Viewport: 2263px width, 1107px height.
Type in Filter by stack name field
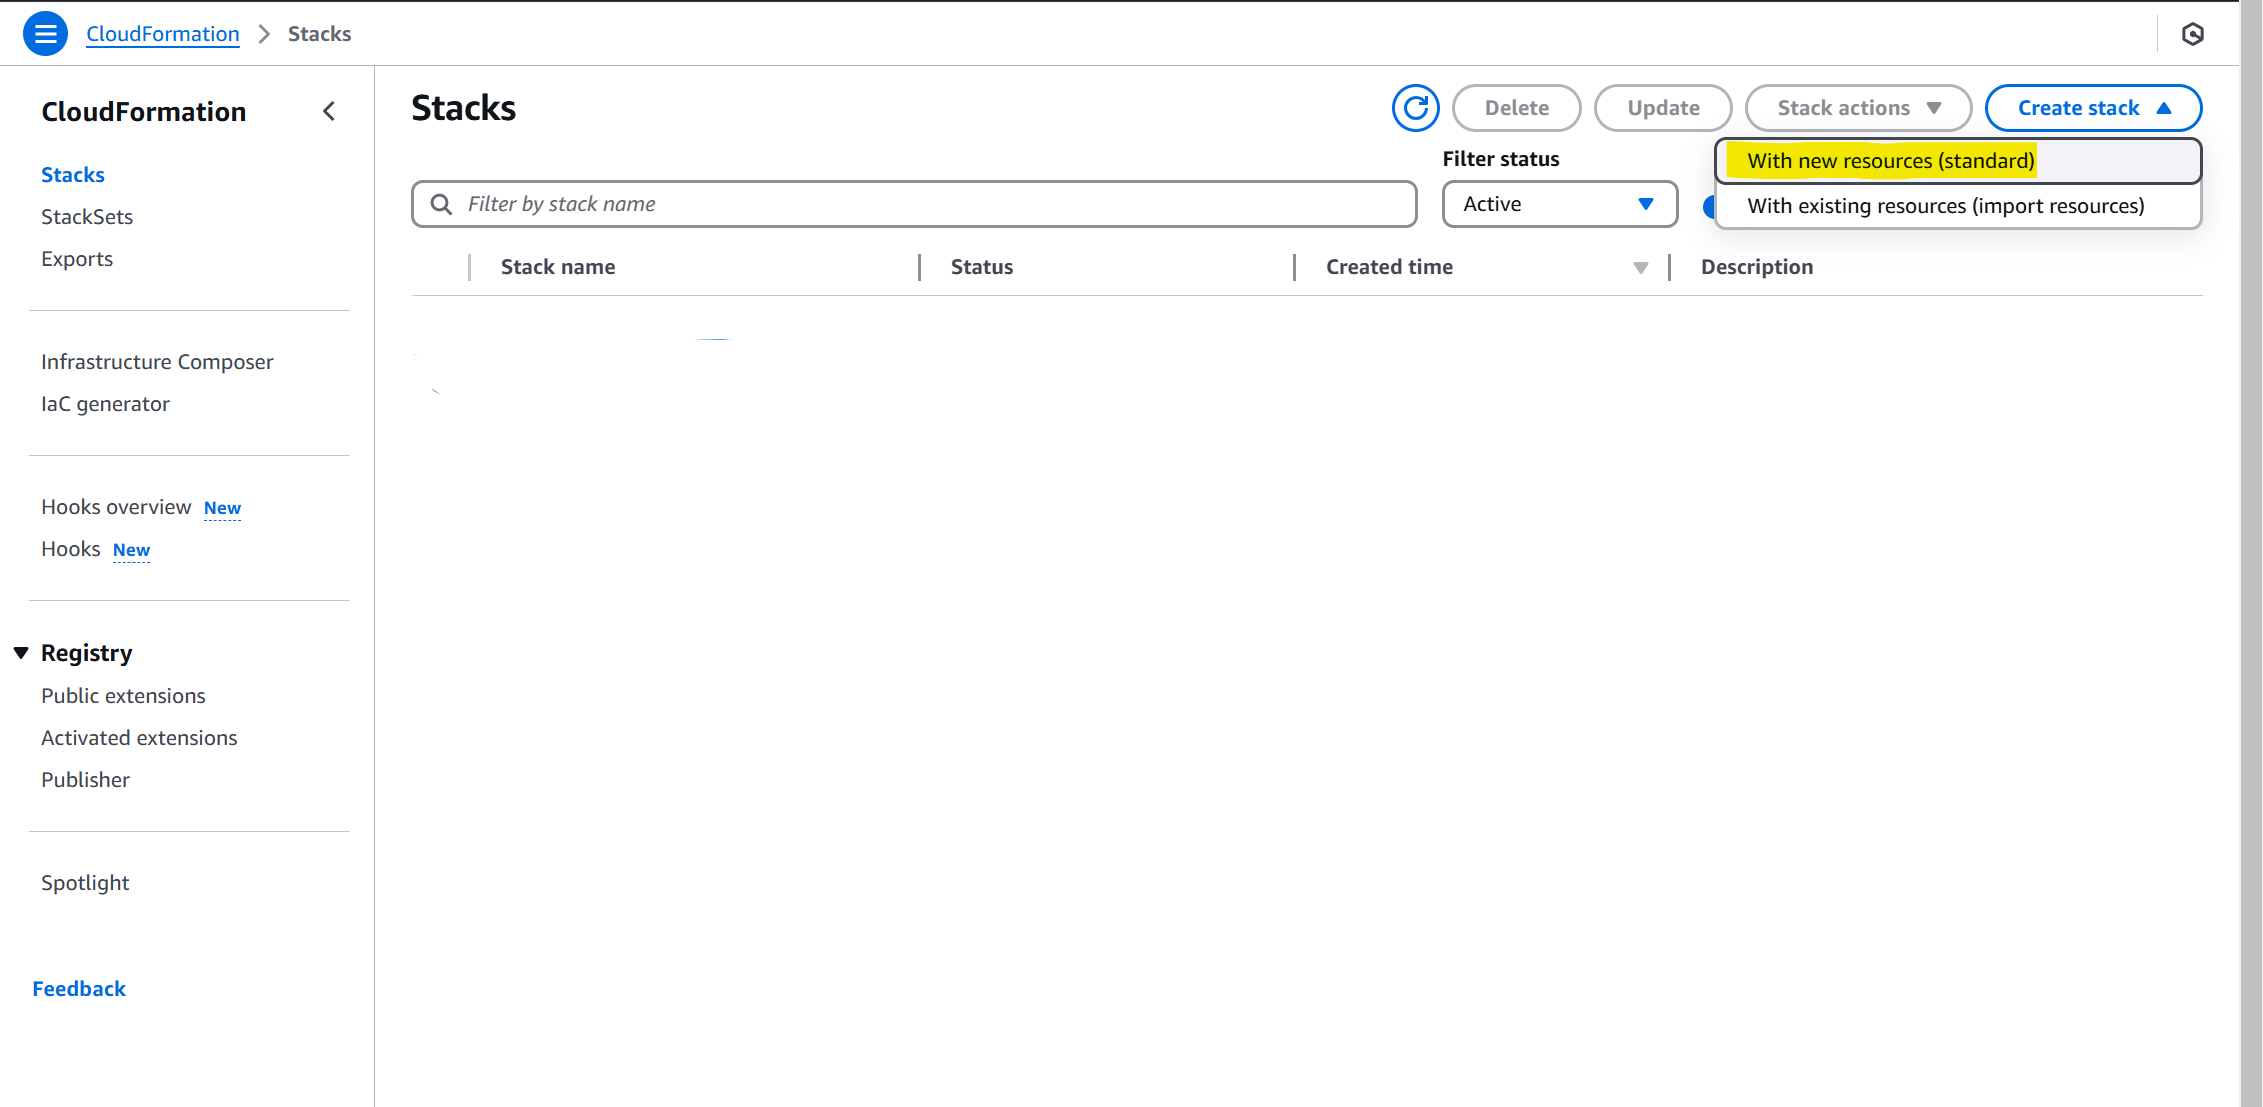point(930,204)
